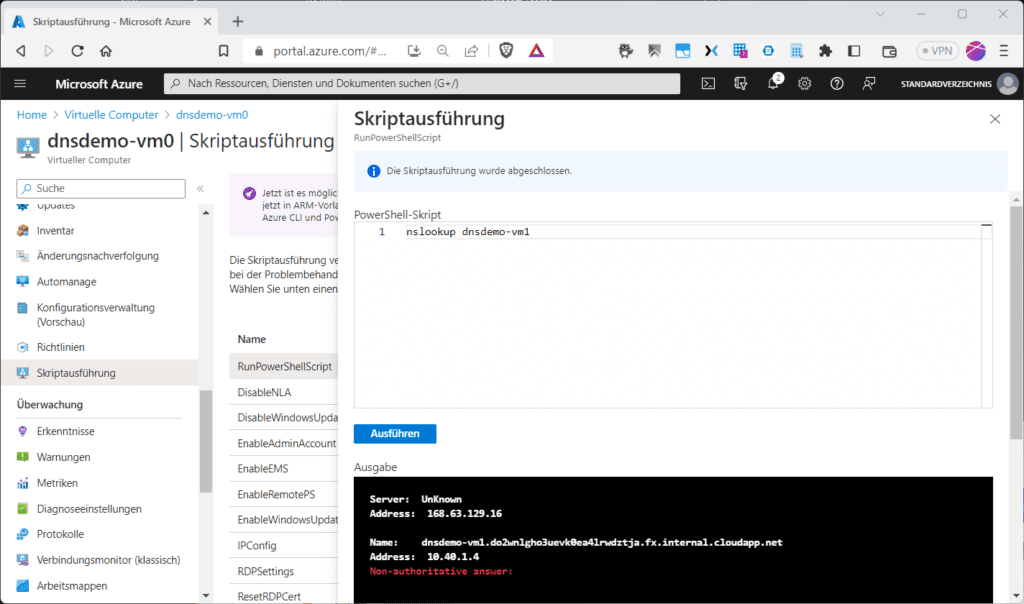
Task: Collapse the left menu with the double chevron
Action: point(200,188)
